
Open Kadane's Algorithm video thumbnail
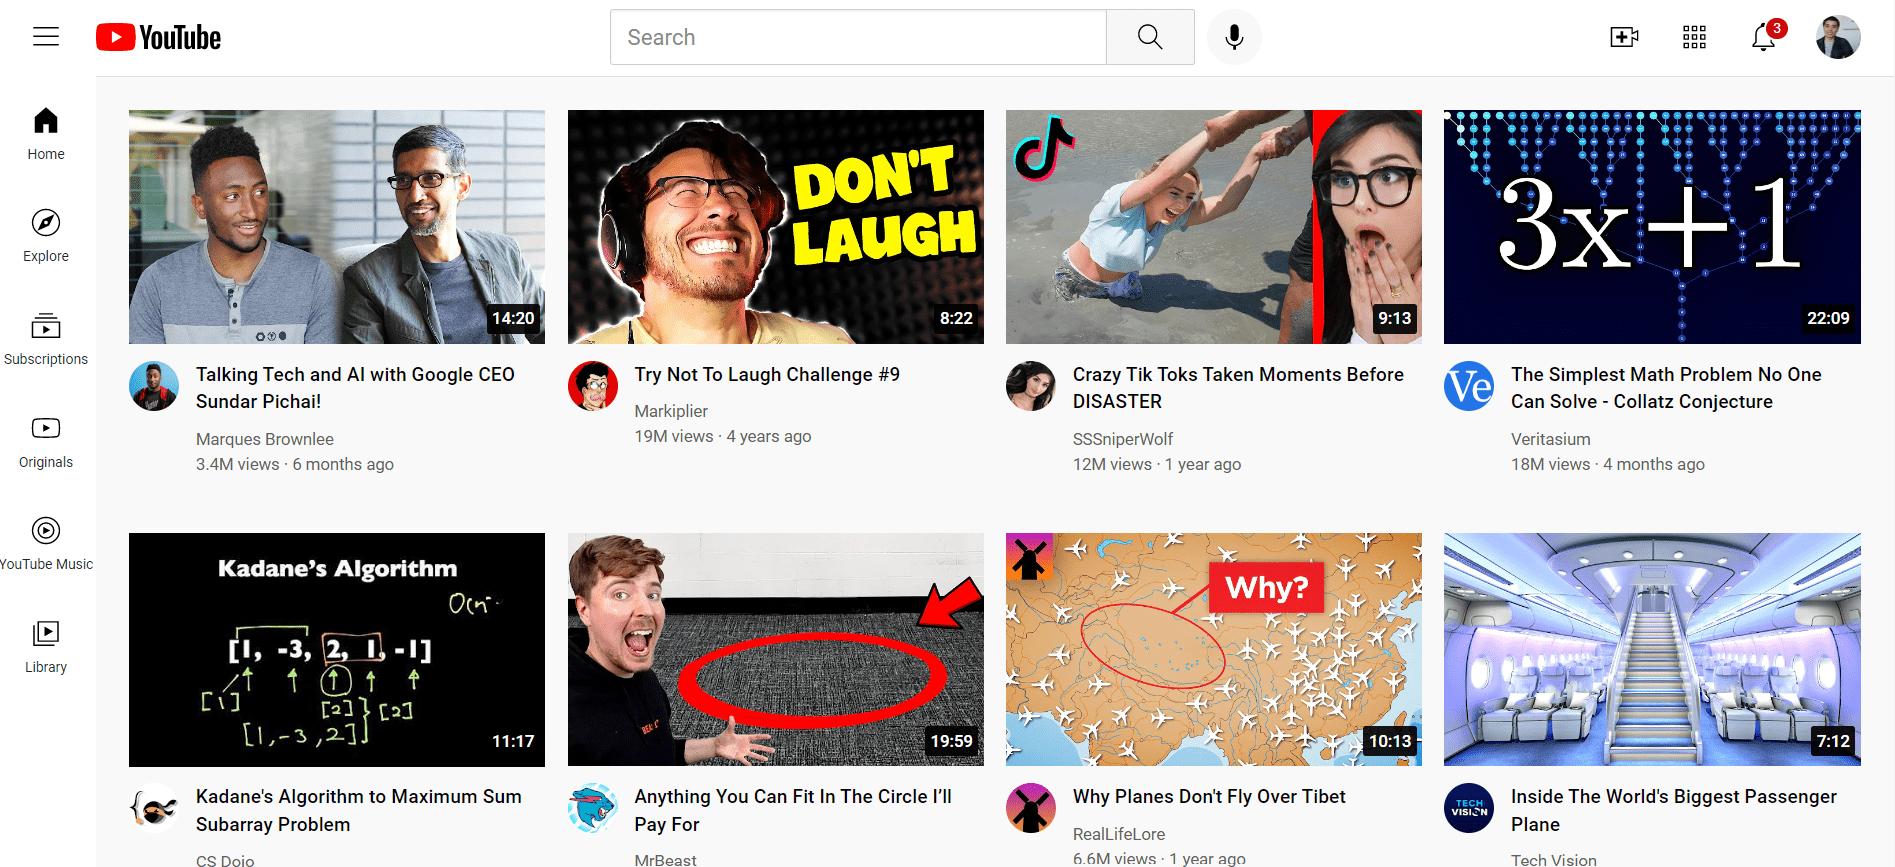click(x=337, y=650)
